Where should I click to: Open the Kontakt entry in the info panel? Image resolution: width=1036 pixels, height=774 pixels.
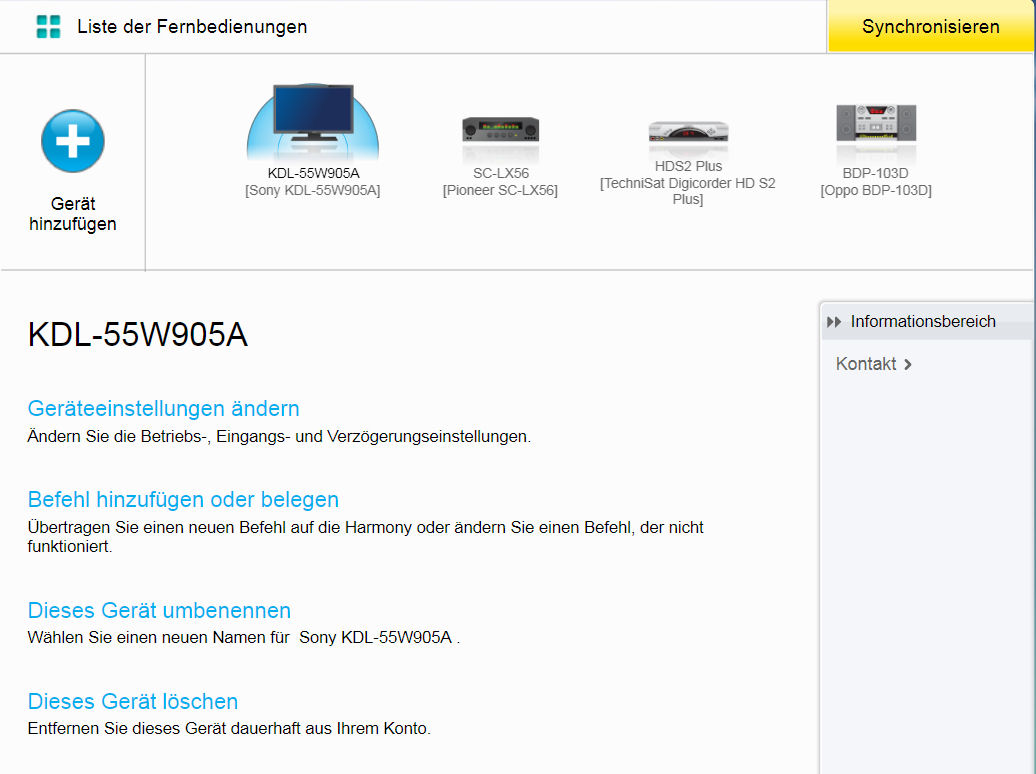tap(866, 364)
